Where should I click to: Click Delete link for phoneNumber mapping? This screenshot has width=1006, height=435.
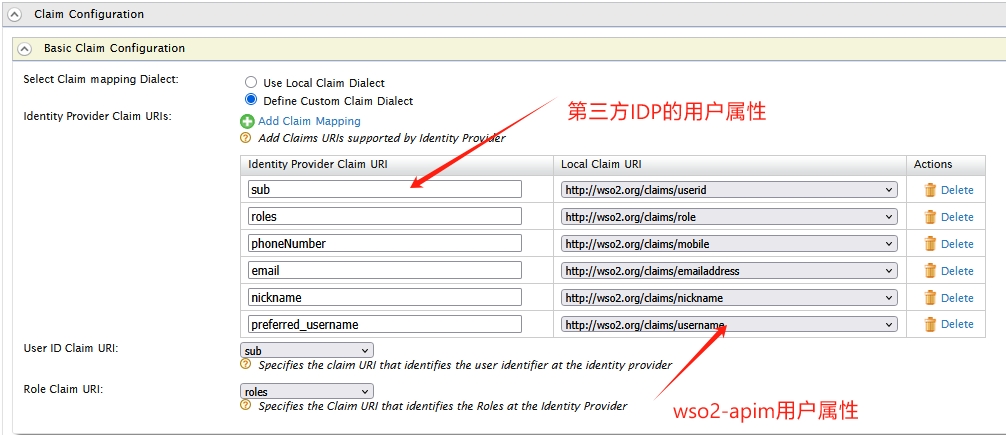(957, 244)
